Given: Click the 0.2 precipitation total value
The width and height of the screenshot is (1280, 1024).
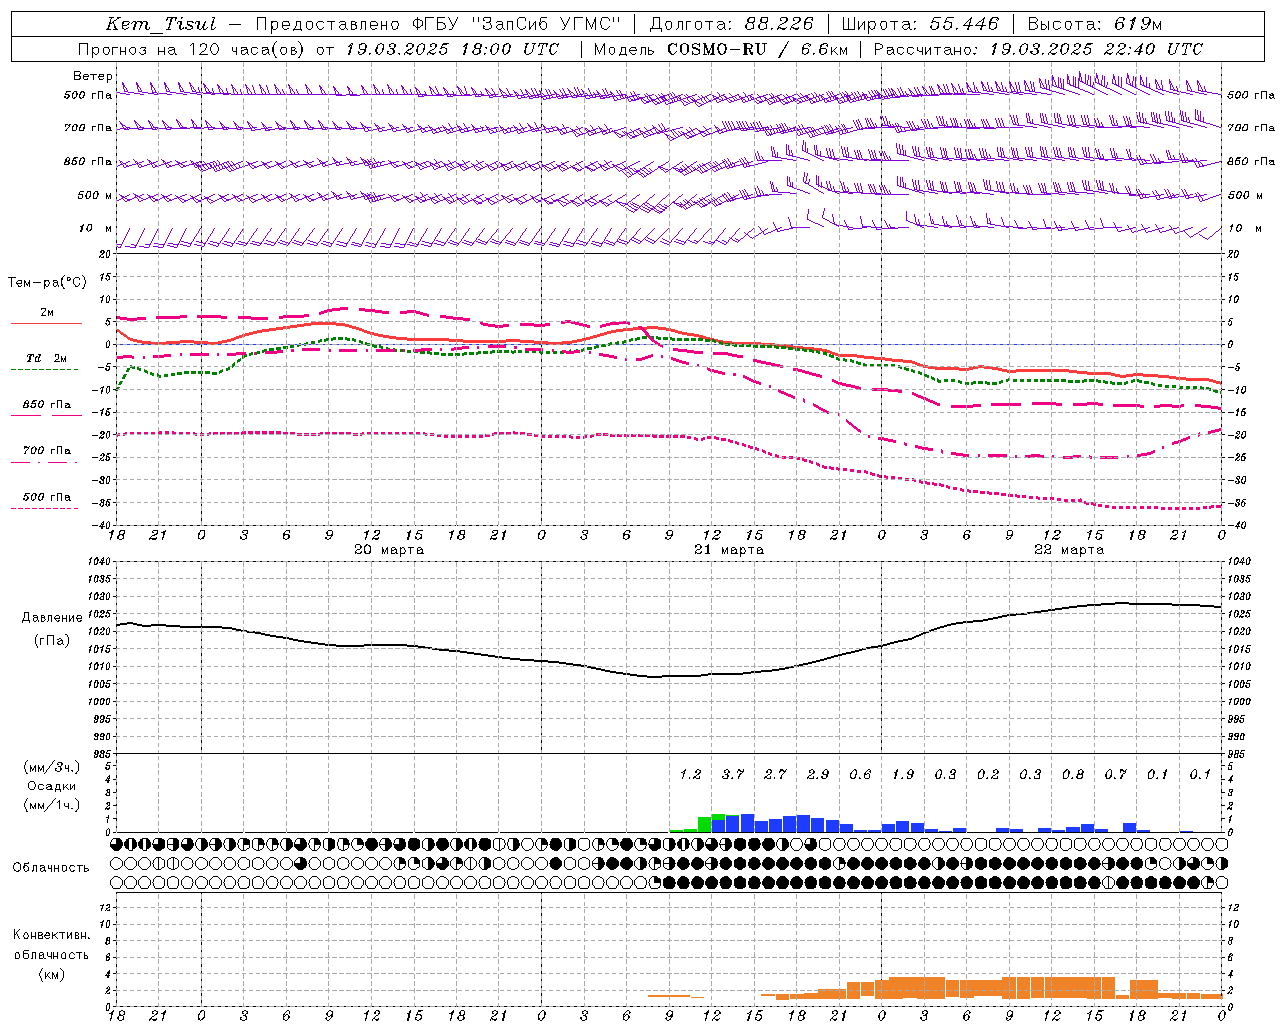Looking at the screenshot, I should point(988,774).
